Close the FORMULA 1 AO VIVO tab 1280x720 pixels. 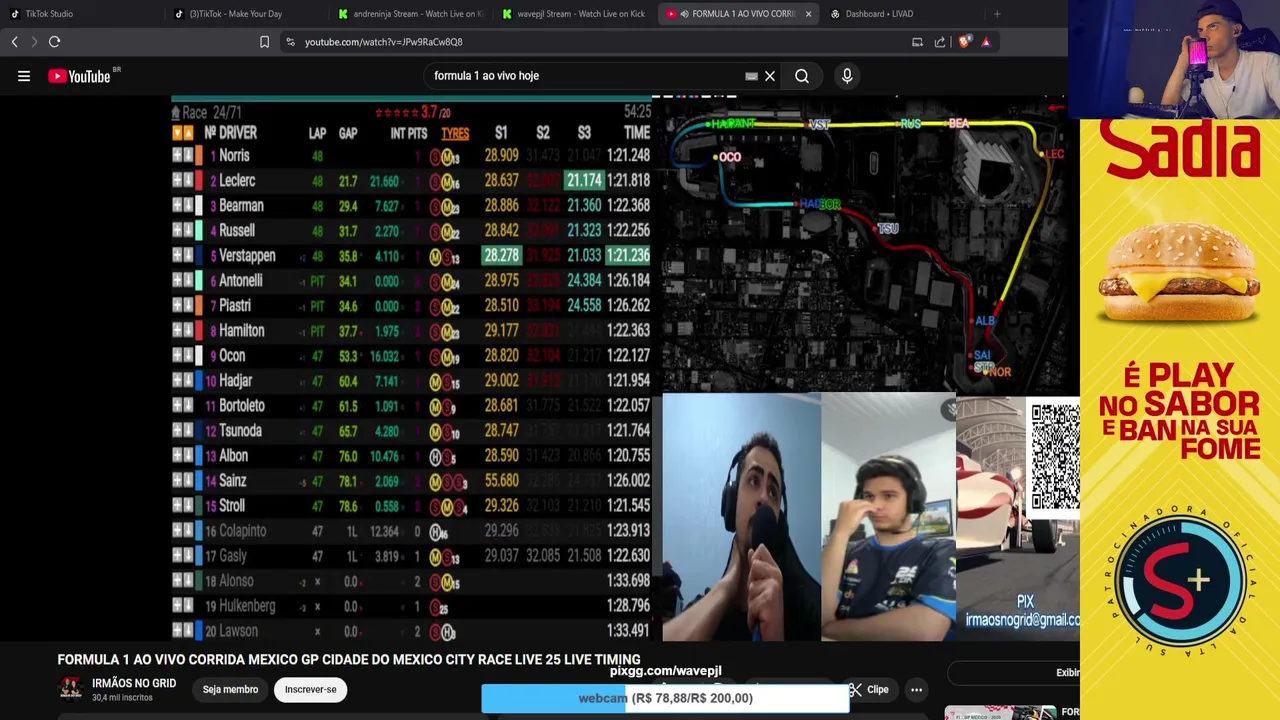808,14
